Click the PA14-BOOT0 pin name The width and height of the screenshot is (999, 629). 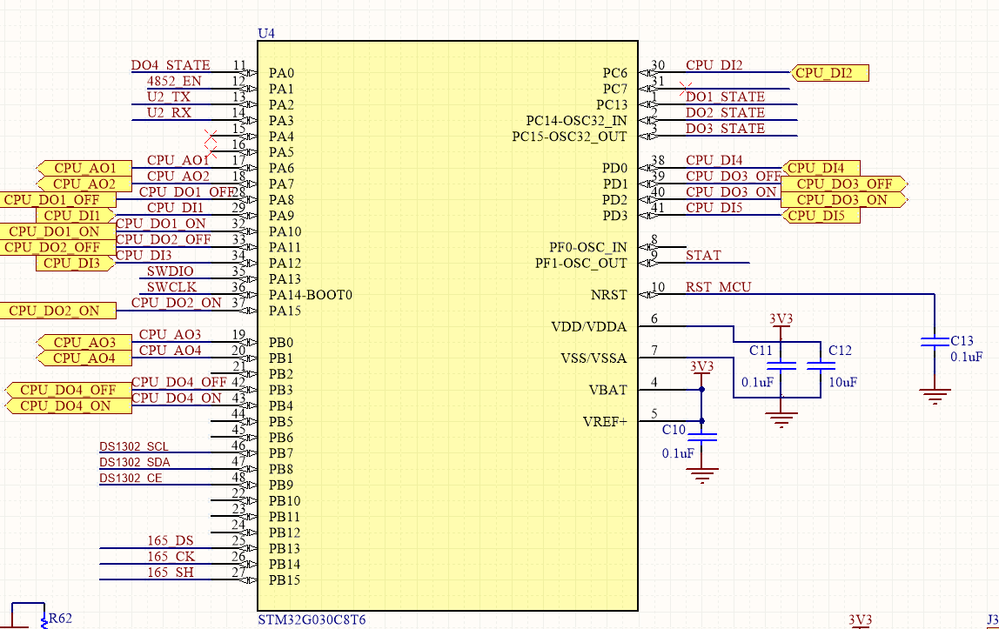coord(310,295)
